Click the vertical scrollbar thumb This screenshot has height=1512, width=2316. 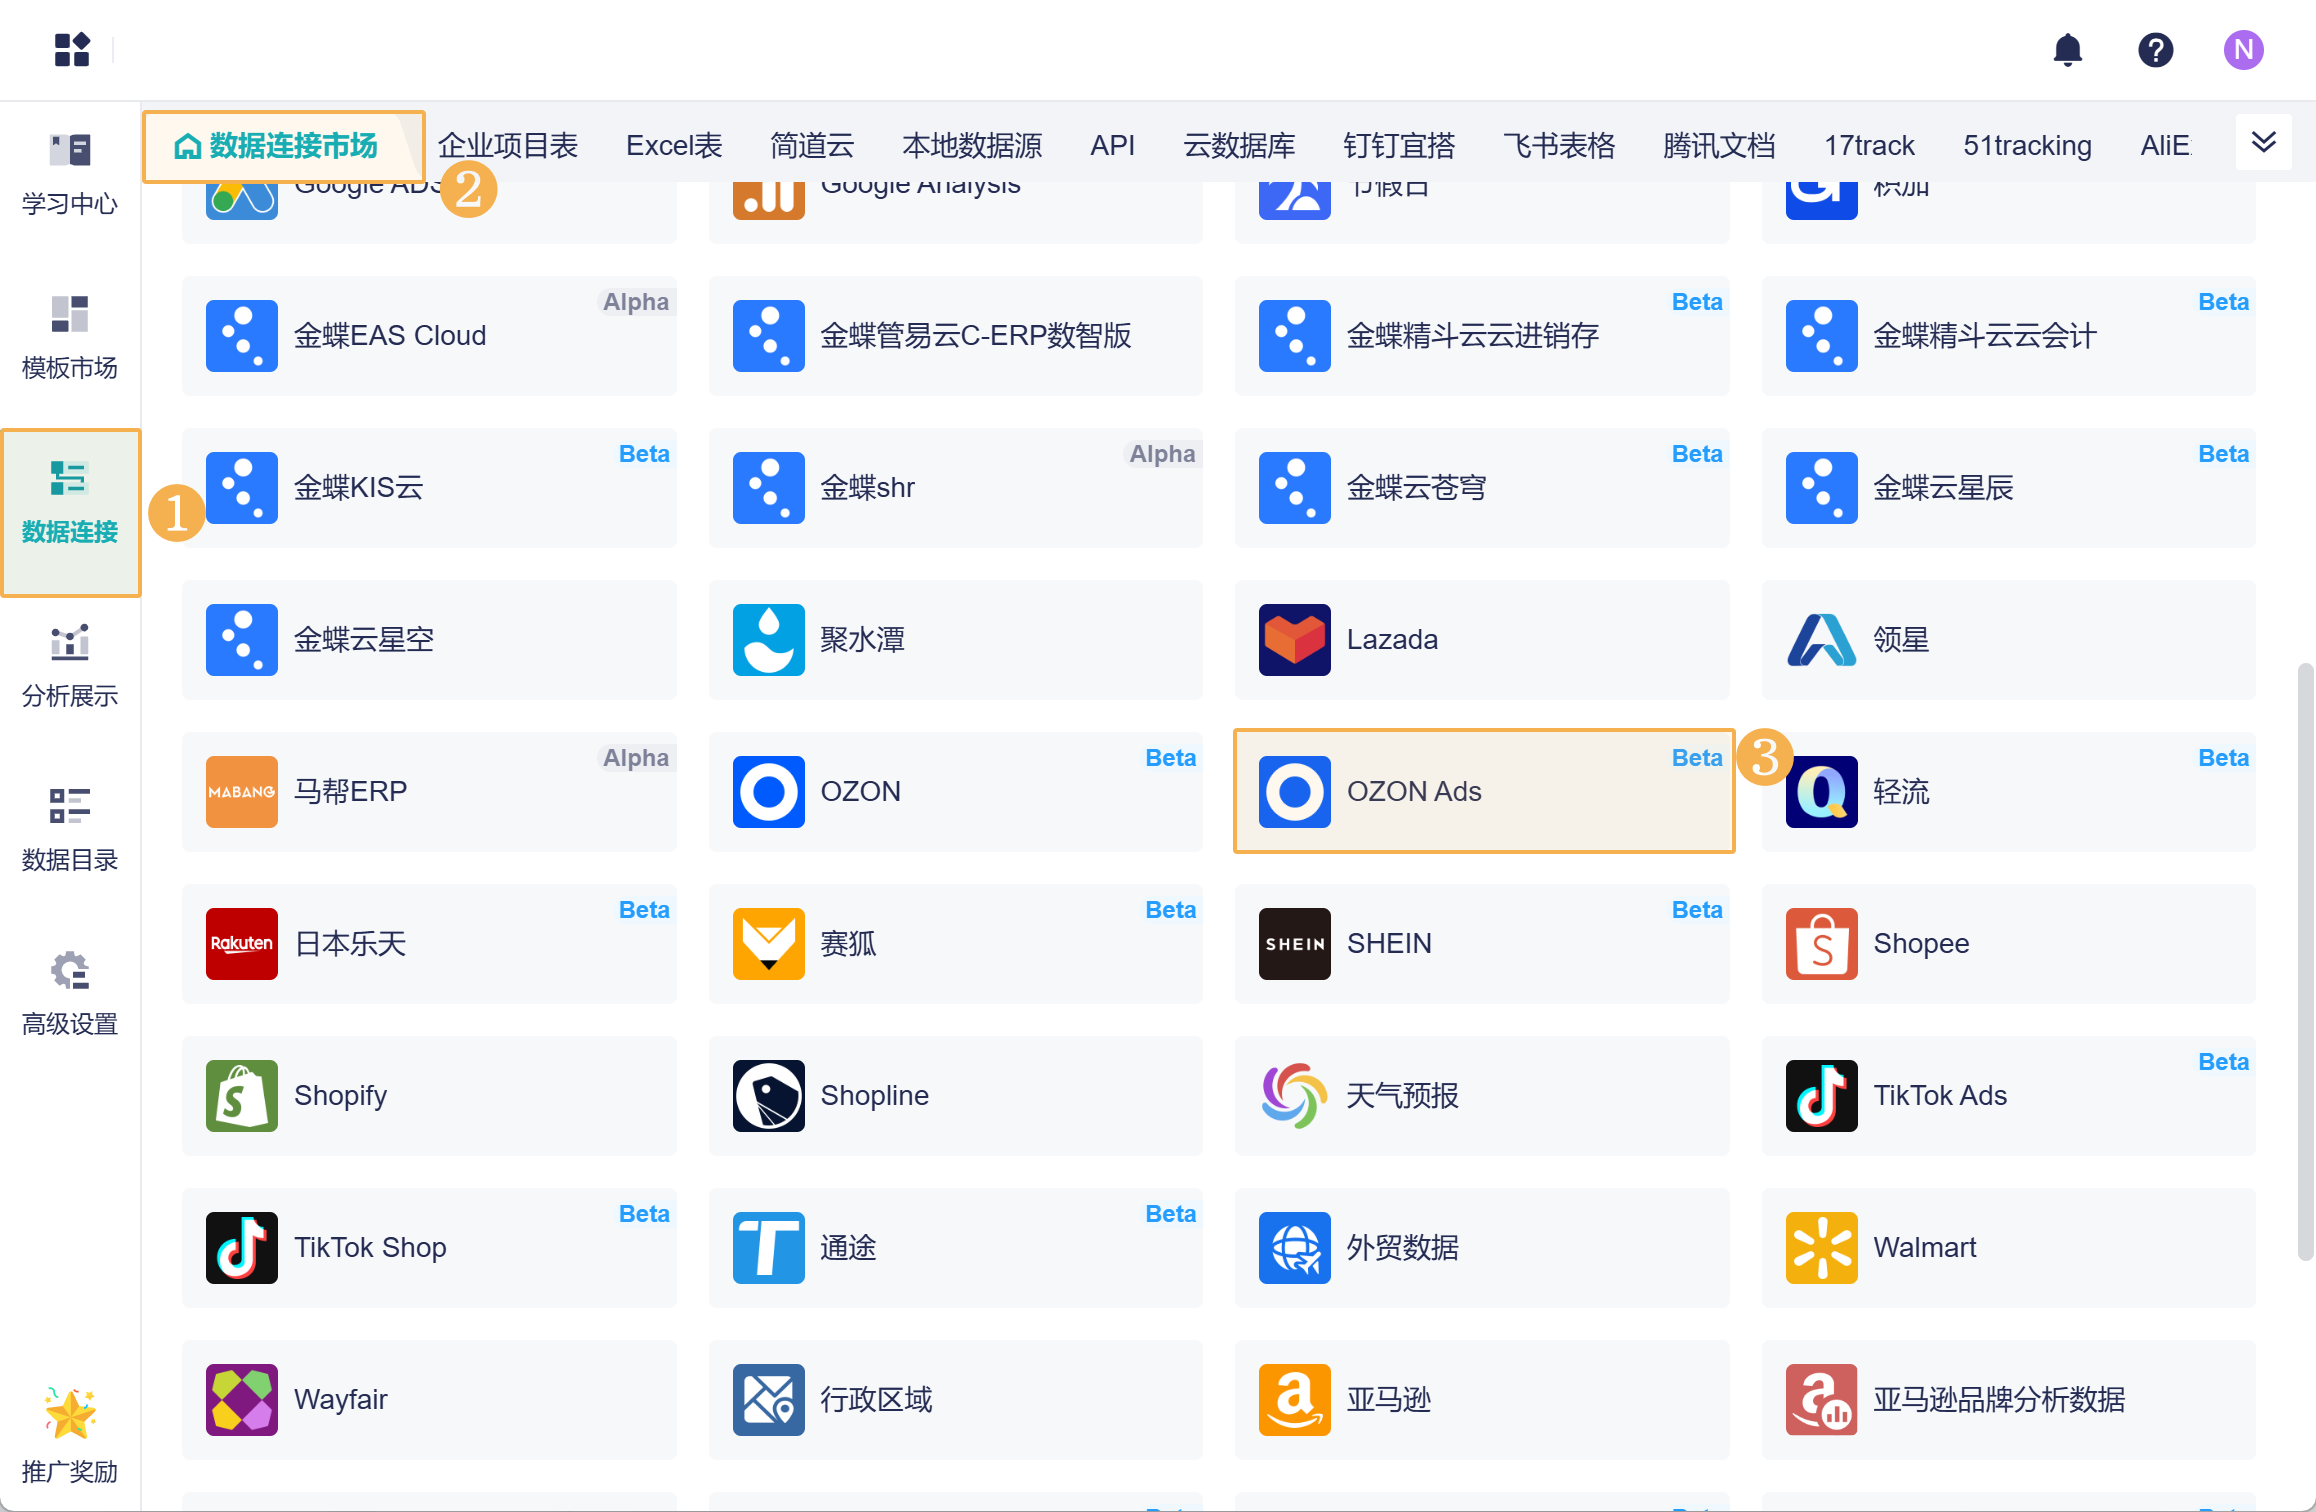pyautogui.click(x=2305, y=960)
